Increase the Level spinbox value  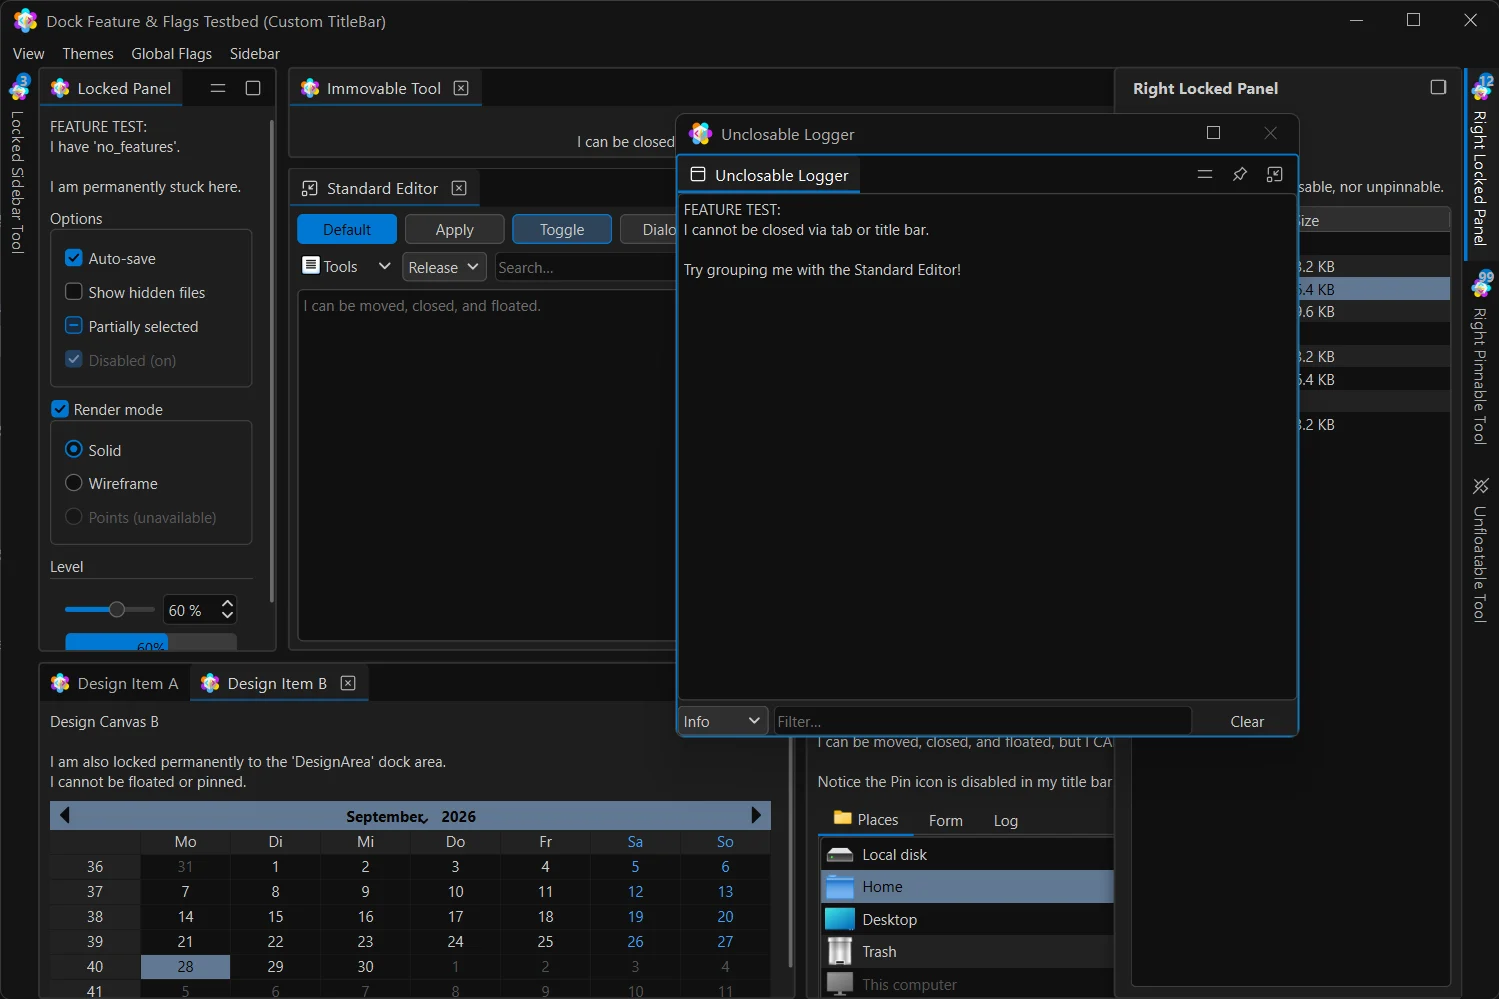click(227, 603)
